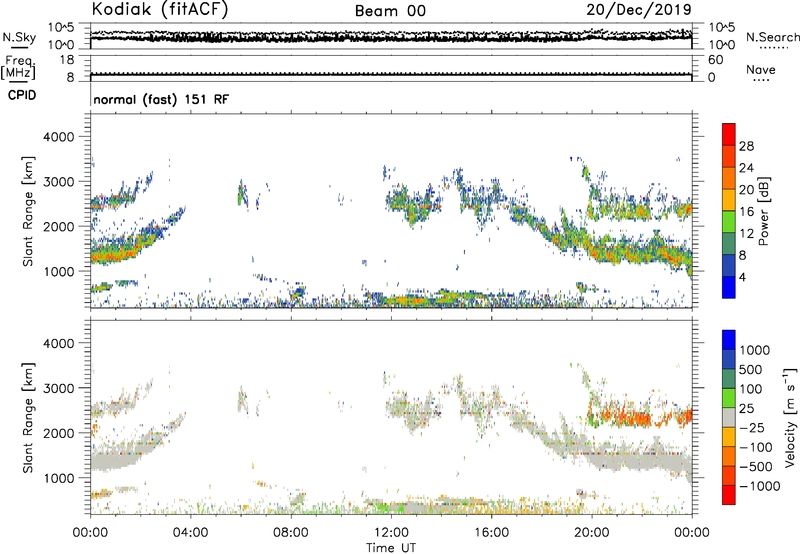Click the "2000" tick on the Power panel
This screenshot has width=800, height=554.
click(58, 226)
